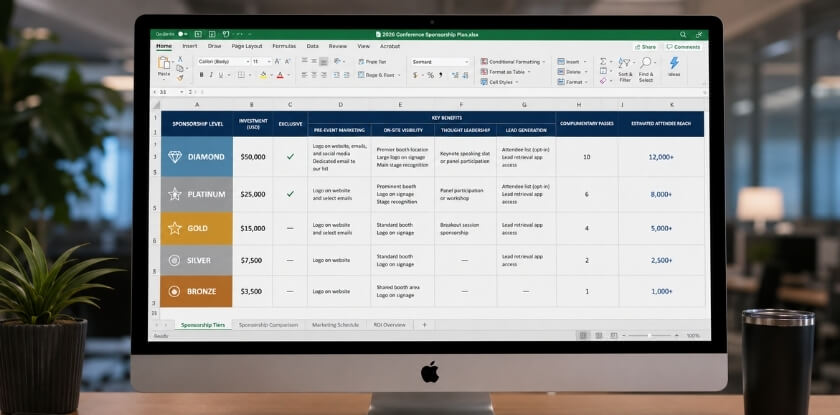840x415 pixels.
Task: Click the decrease indent icon
Action: (x=336, y=75)
